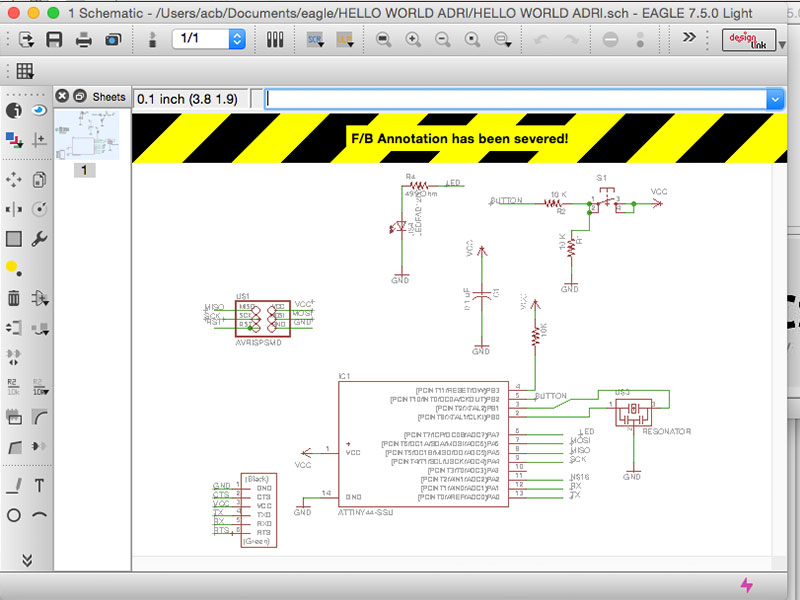
Task: Select the Mirror tool
Action: click(x=14, y=209)
